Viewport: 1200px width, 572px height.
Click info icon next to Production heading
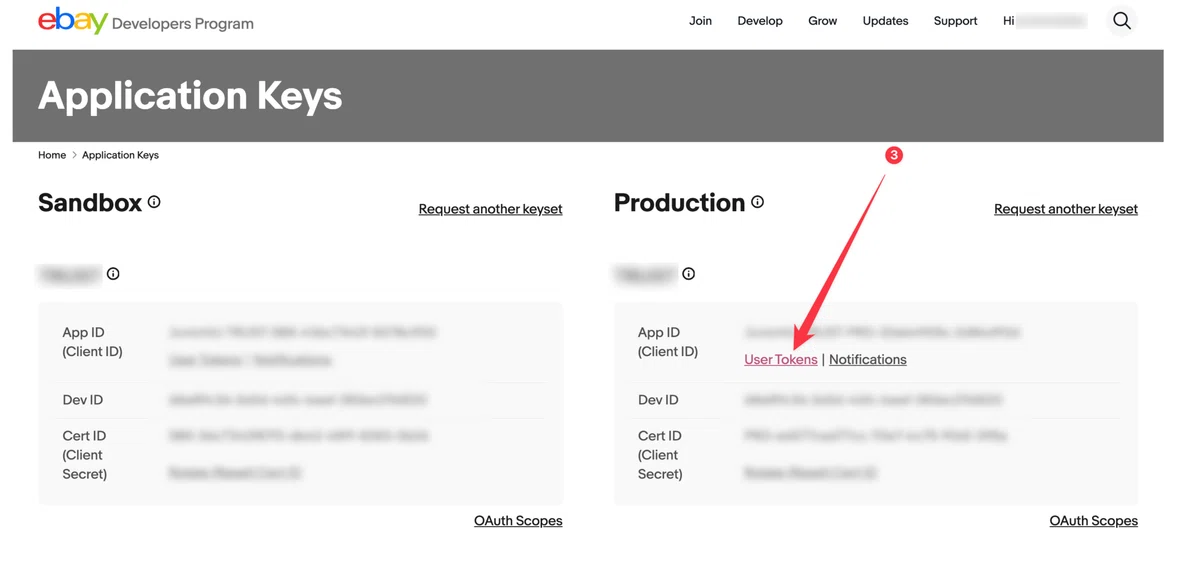pos(758,202)
